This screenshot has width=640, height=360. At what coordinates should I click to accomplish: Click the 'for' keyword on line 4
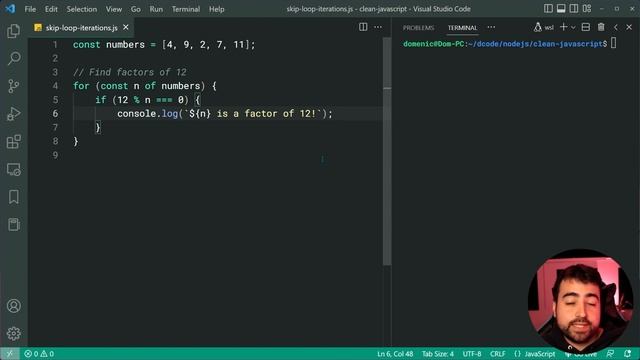click(81, 86)
